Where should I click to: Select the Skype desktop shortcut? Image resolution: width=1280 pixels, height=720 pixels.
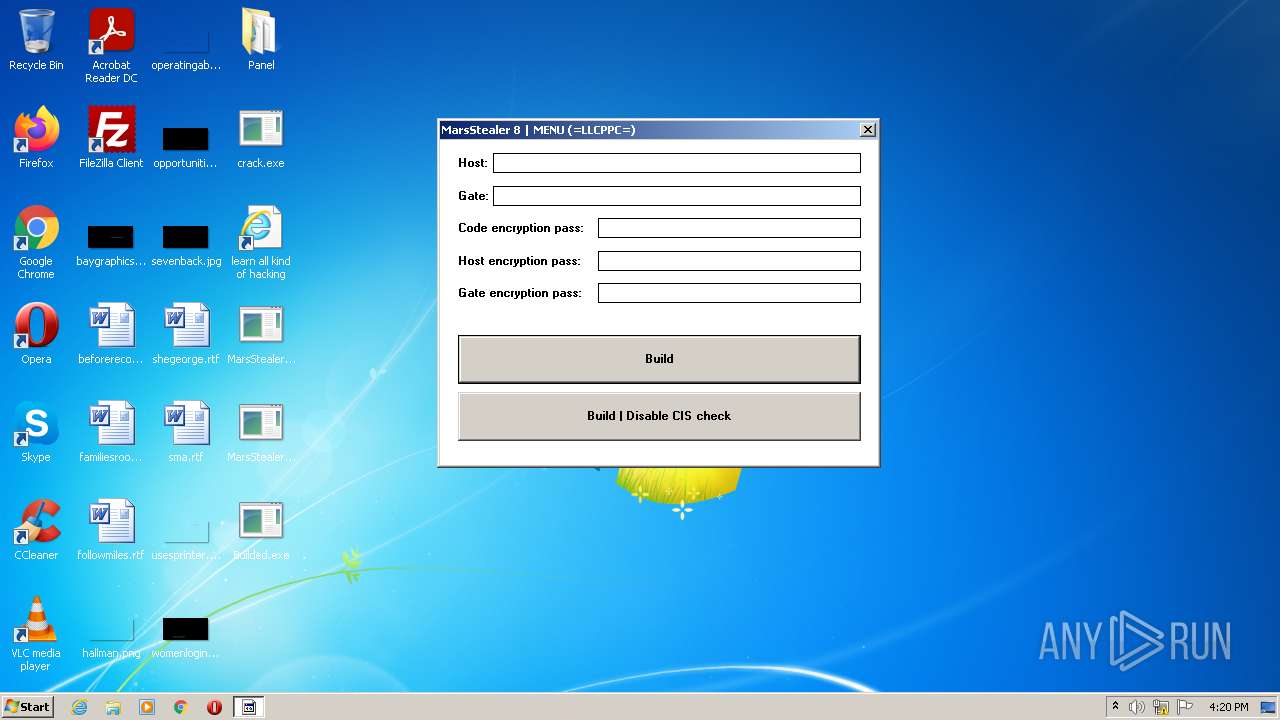(x=36, y=432)
